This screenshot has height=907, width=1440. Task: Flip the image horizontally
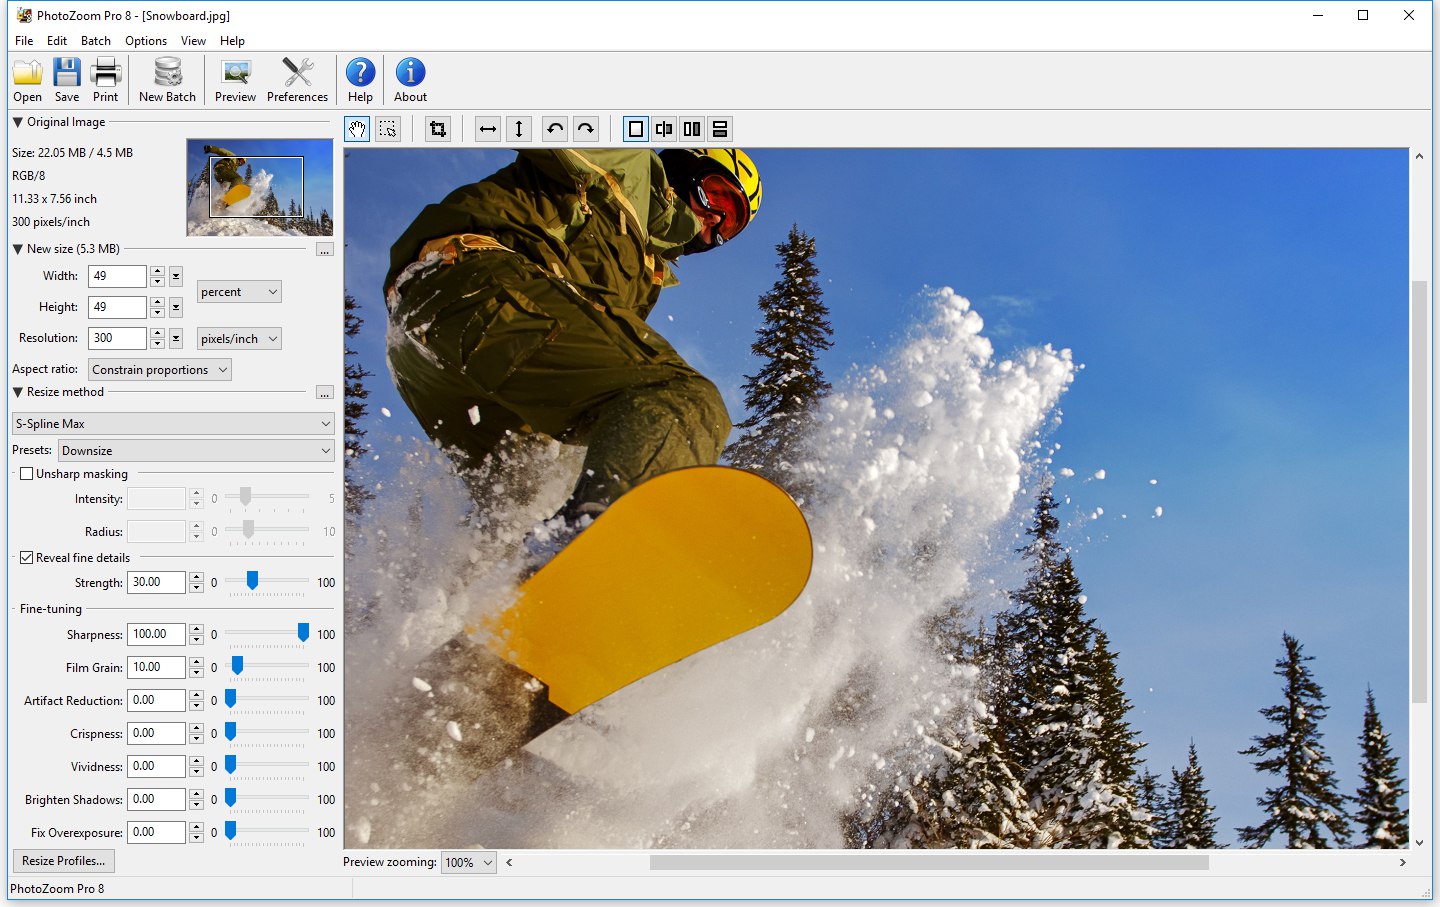[x=487, y=128]
